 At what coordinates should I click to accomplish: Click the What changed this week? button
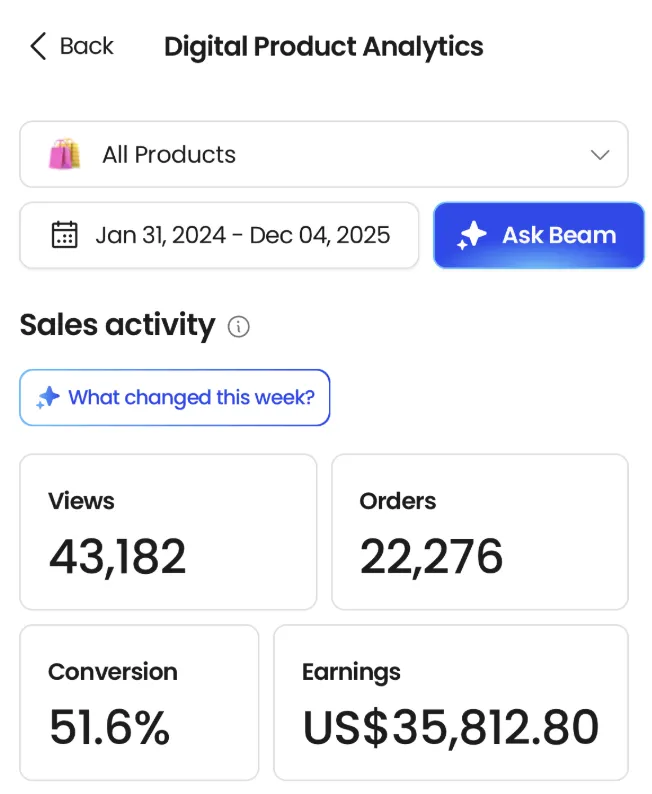(175, 397)
